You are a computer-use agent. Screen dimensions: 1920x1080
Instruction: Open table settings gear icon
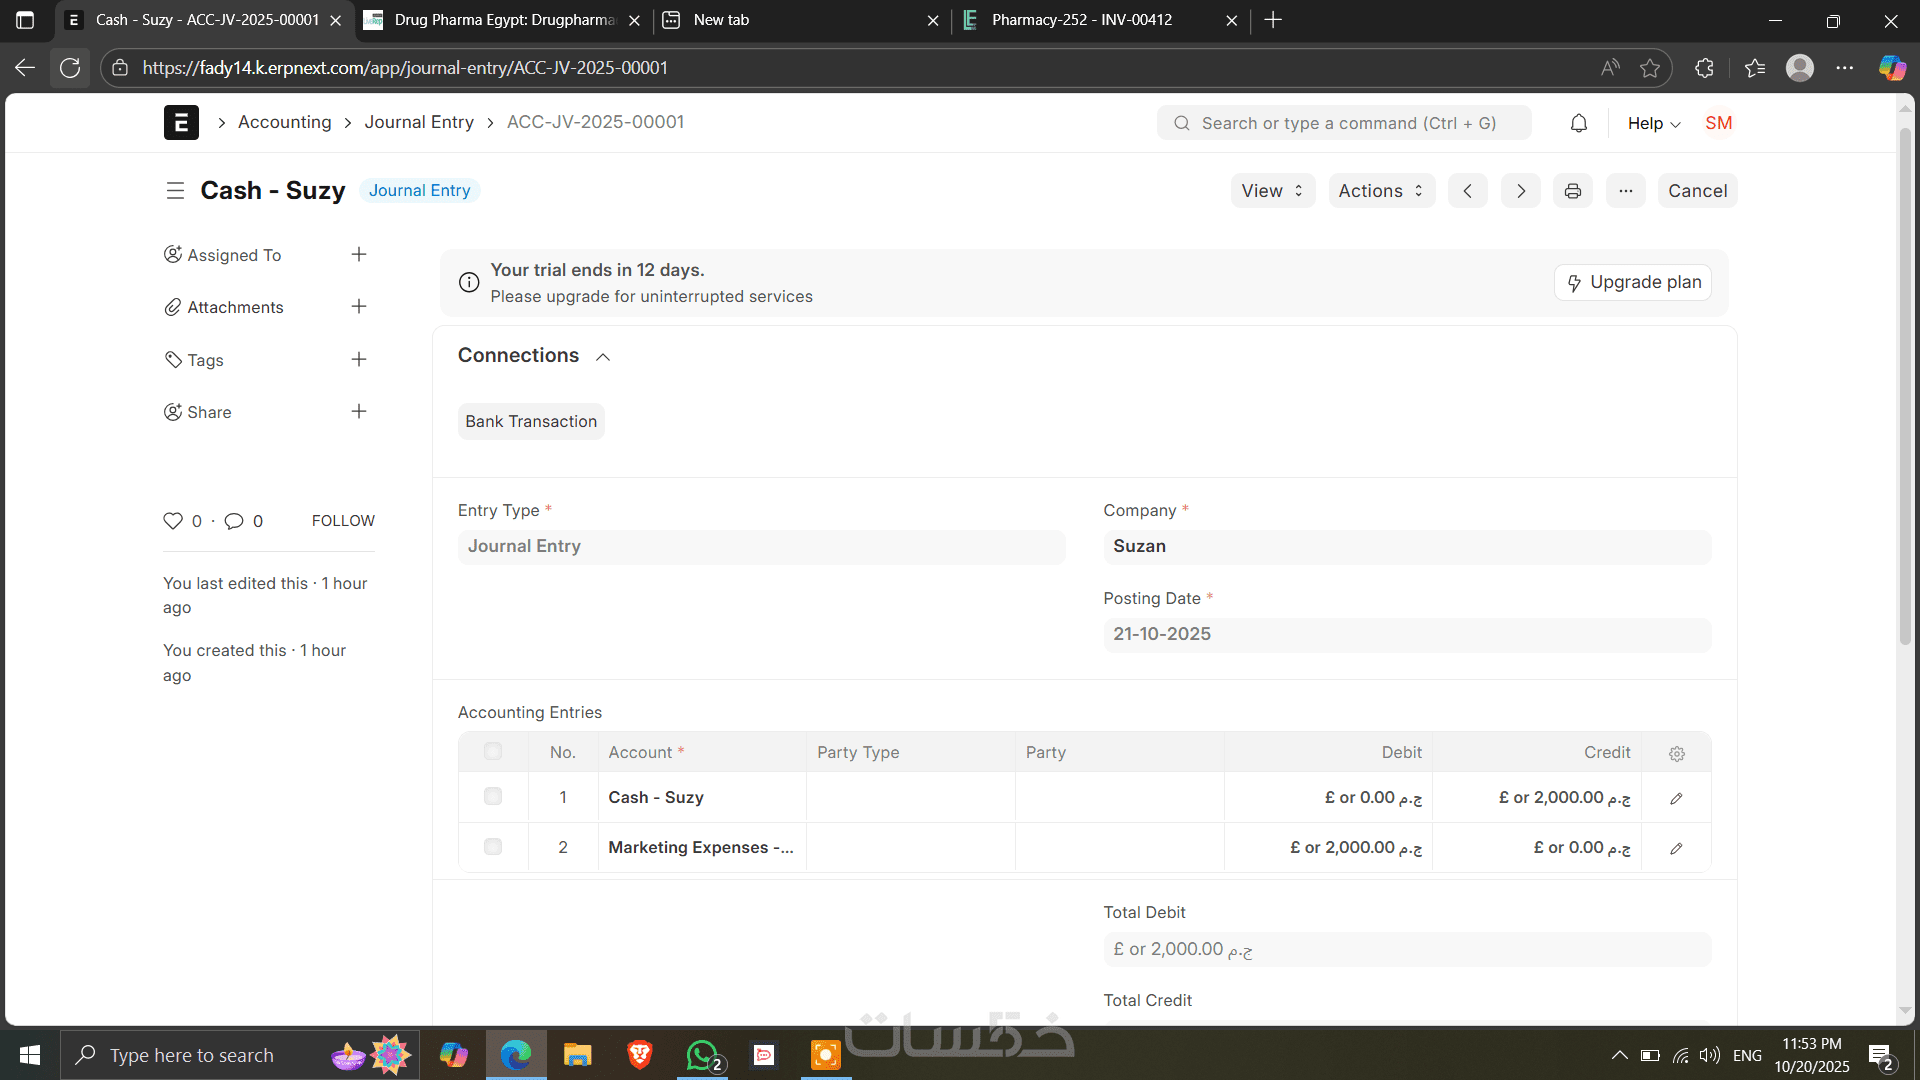click(x=1676, y=753)
